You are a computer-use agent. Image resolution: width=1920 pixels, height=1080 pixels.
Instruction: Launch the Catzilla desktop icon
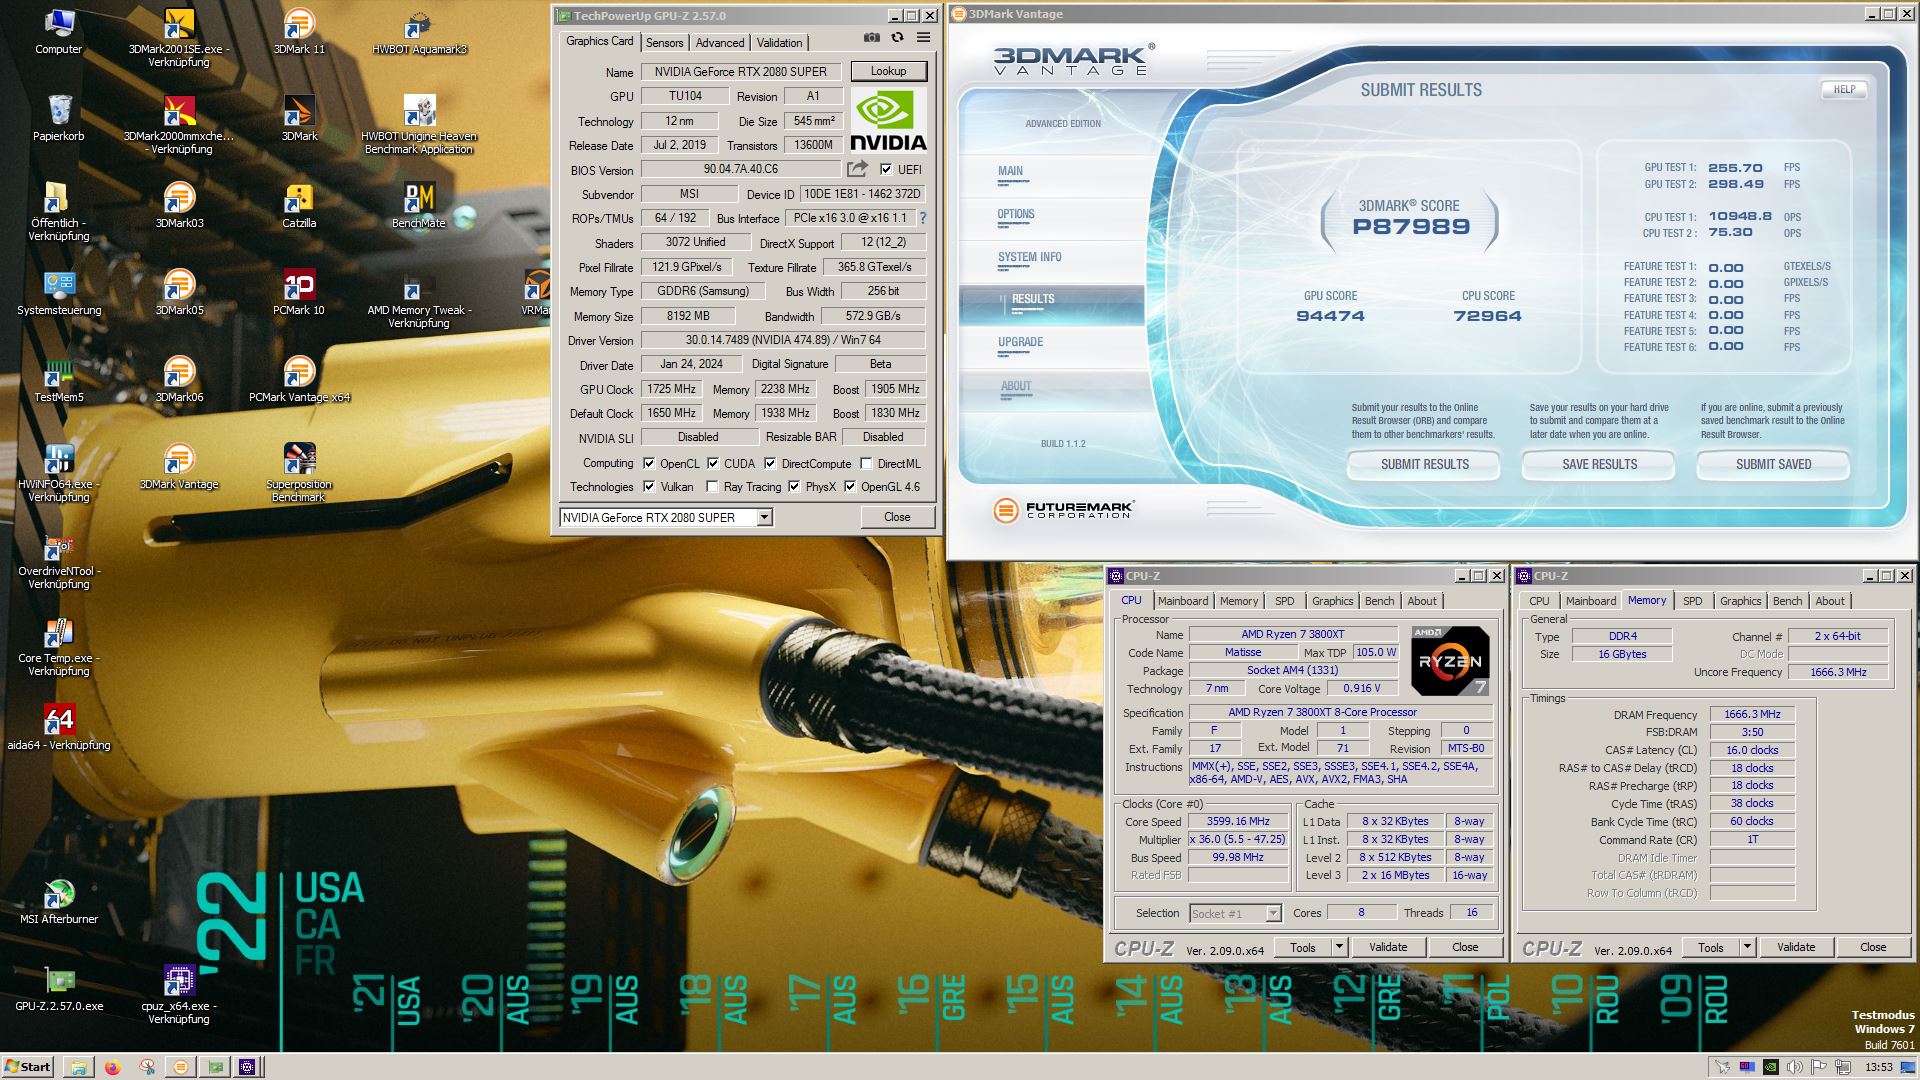coord(299,205)
